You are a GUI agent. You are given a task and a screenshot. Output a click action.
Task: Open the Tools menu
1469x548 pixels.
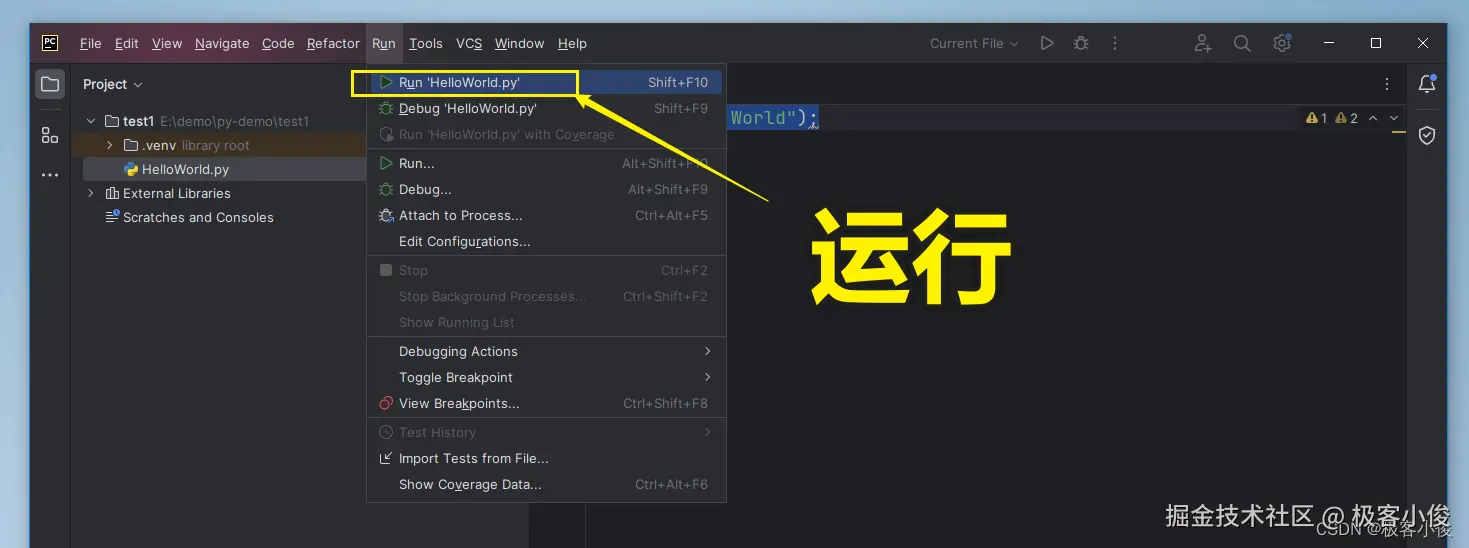426,43
